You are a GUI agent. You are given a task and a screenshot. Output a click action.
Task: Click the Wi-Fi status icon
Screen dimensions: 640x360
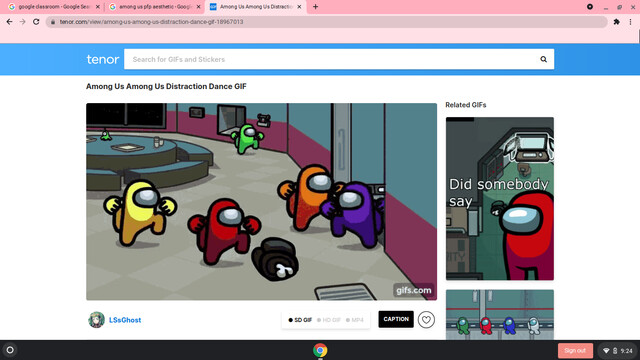coord(606,351)
